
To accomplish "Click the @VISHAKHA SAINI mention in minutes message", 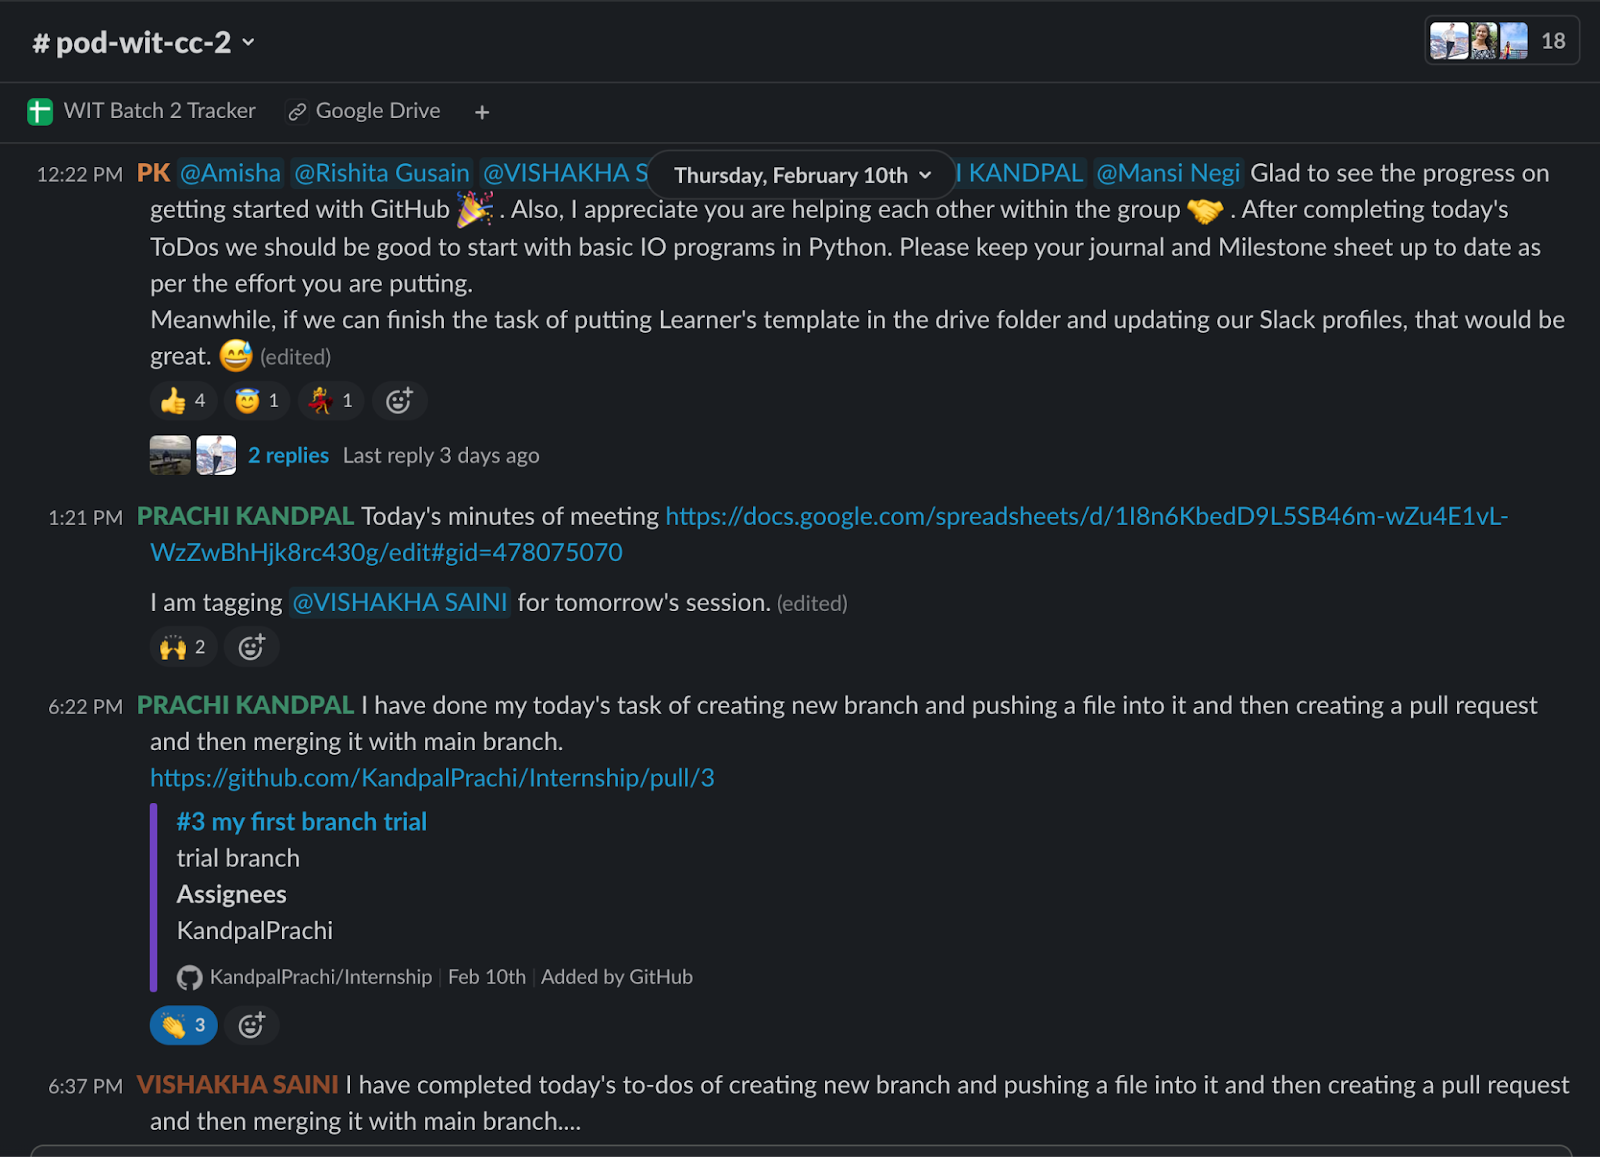I will 400,603.
